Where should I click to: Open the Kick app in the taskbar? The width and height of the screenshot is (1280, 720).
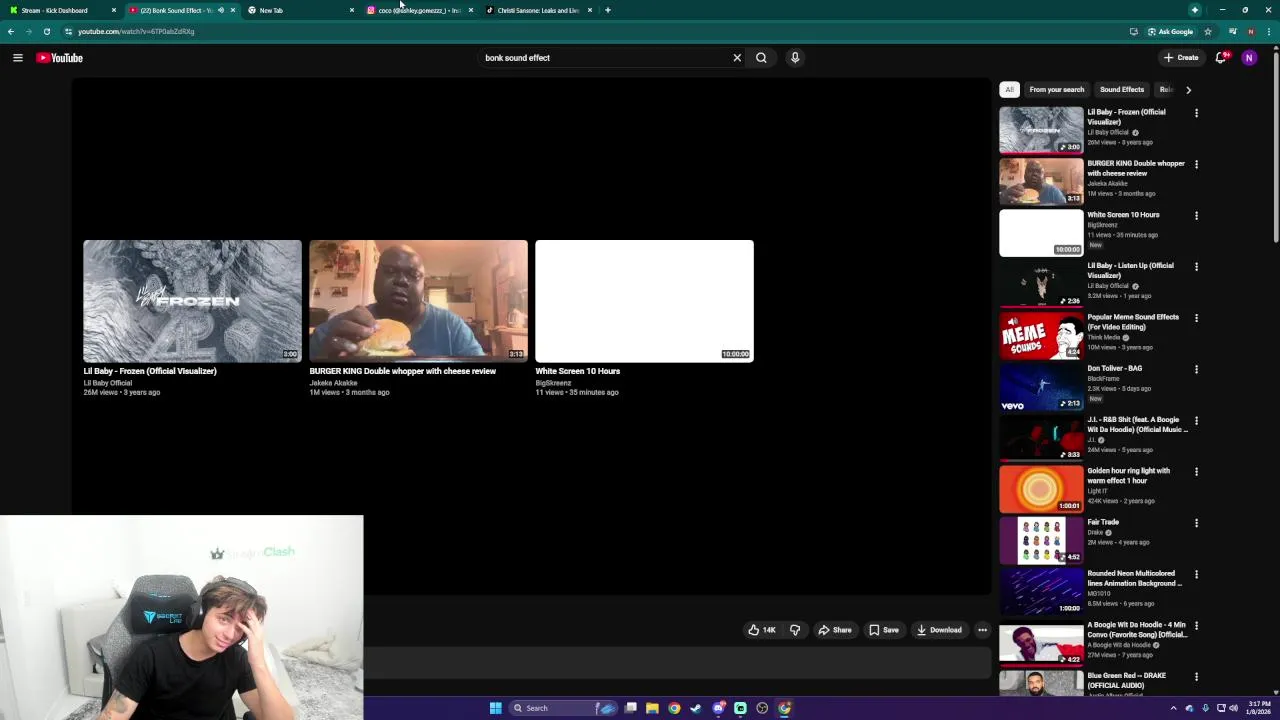(740, 708)
